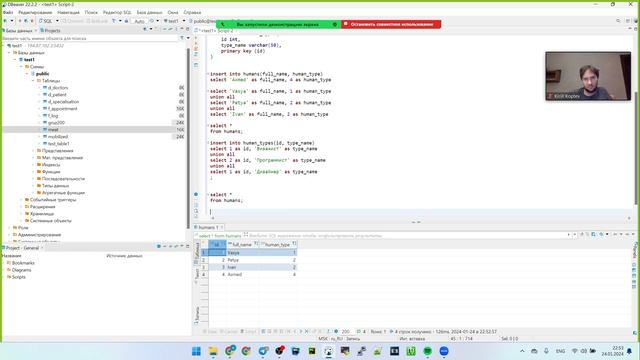Open the Справка menu
This screenshot has width=640, height=360.
click(192, 13)
